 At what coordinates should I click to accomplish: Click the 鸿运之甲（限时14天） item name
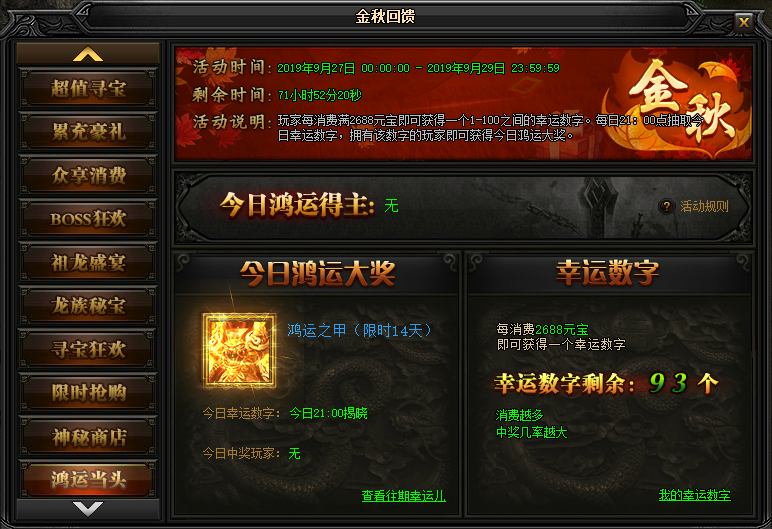[x=359, y=330]
